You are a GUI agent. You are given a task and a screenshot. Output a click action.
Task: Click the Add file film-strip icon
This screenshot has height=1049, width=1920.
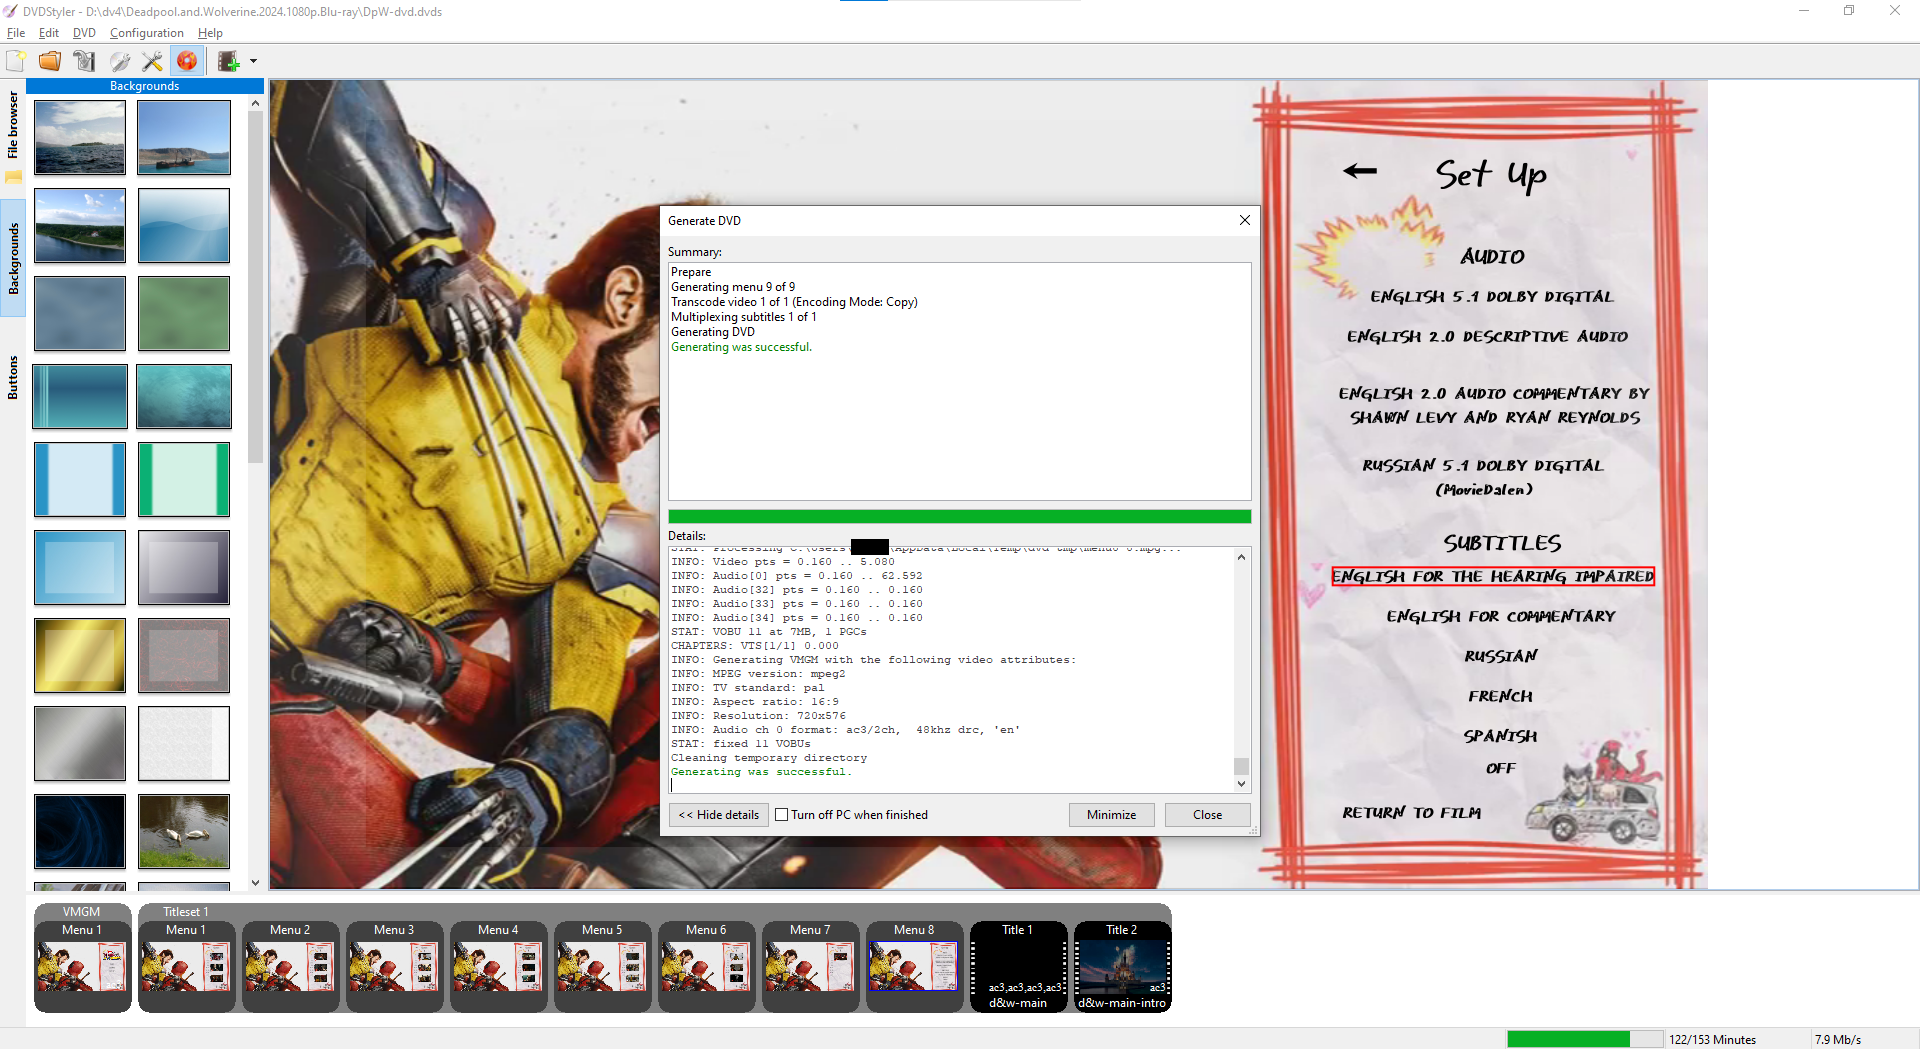229,61
